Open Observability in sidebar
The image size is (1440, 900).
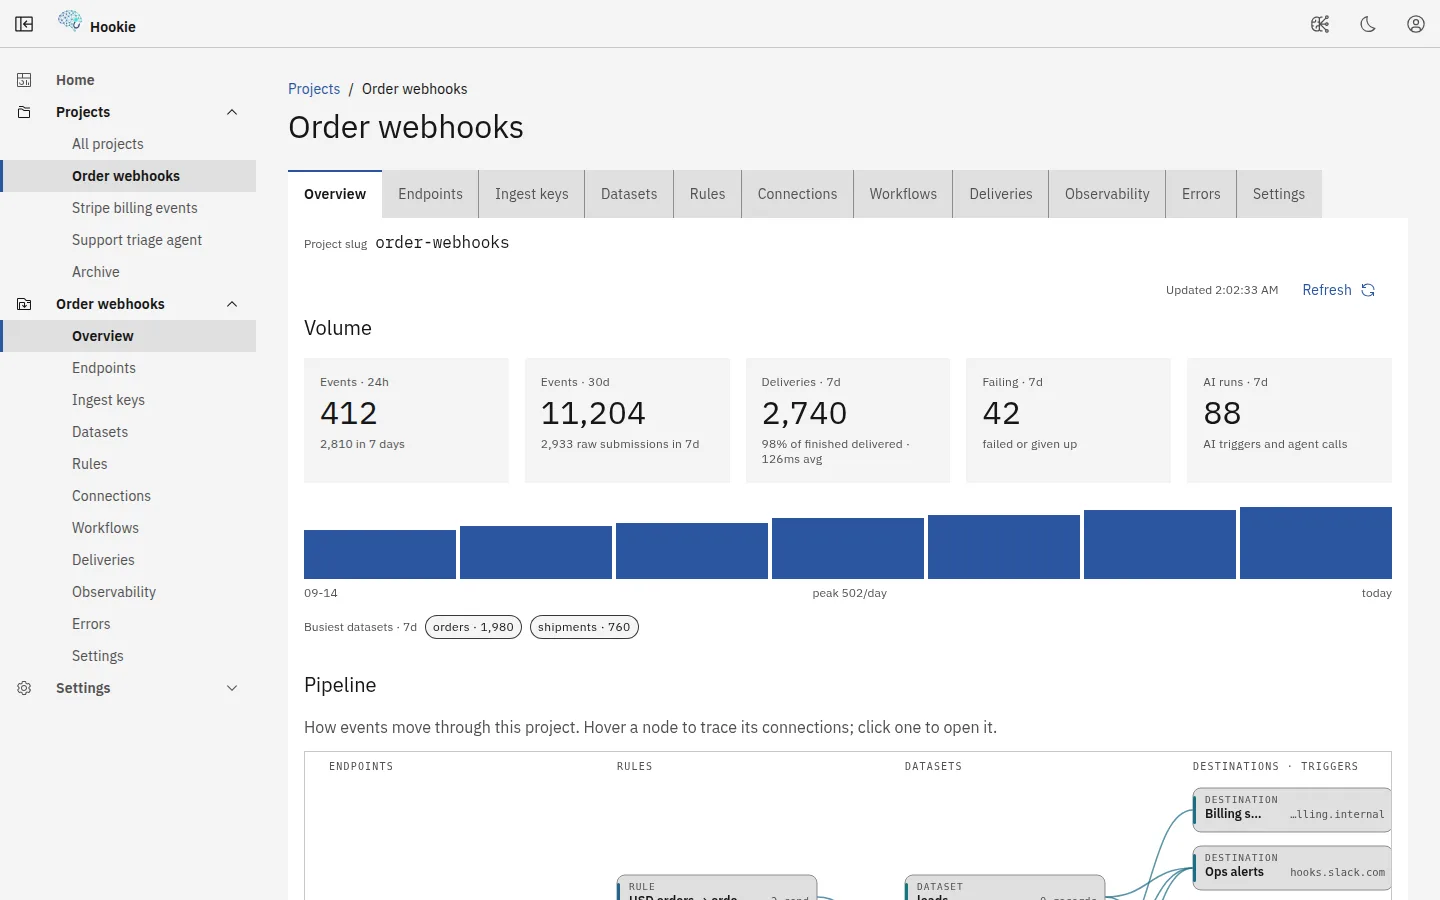point(128,592)
